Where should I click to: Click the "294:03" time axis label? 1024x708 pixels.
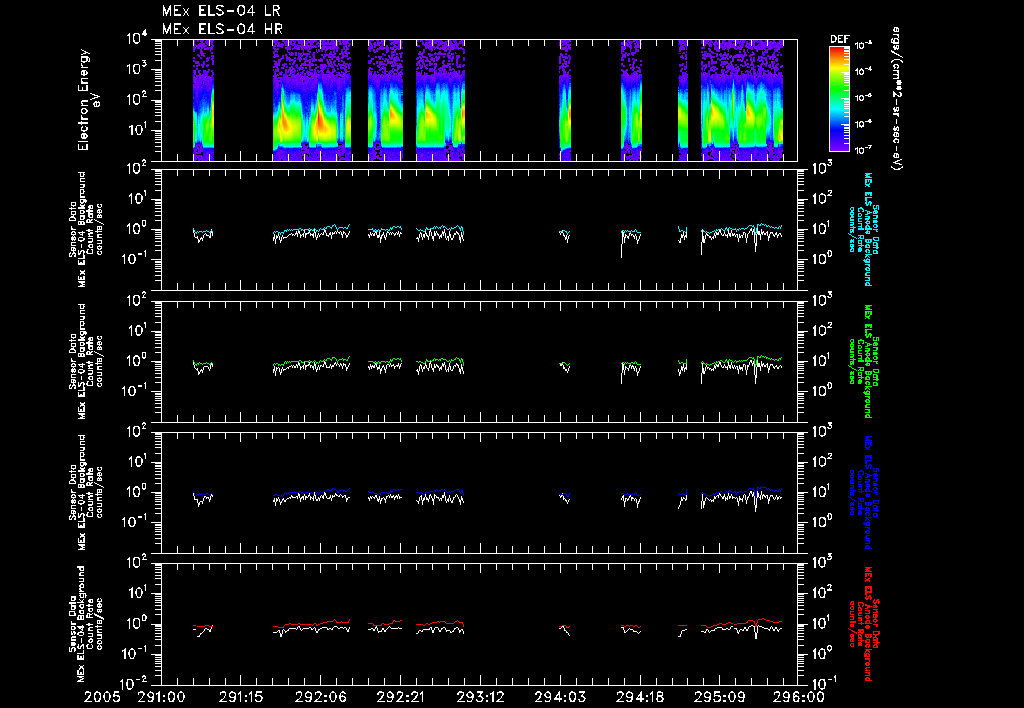point(559,698)
